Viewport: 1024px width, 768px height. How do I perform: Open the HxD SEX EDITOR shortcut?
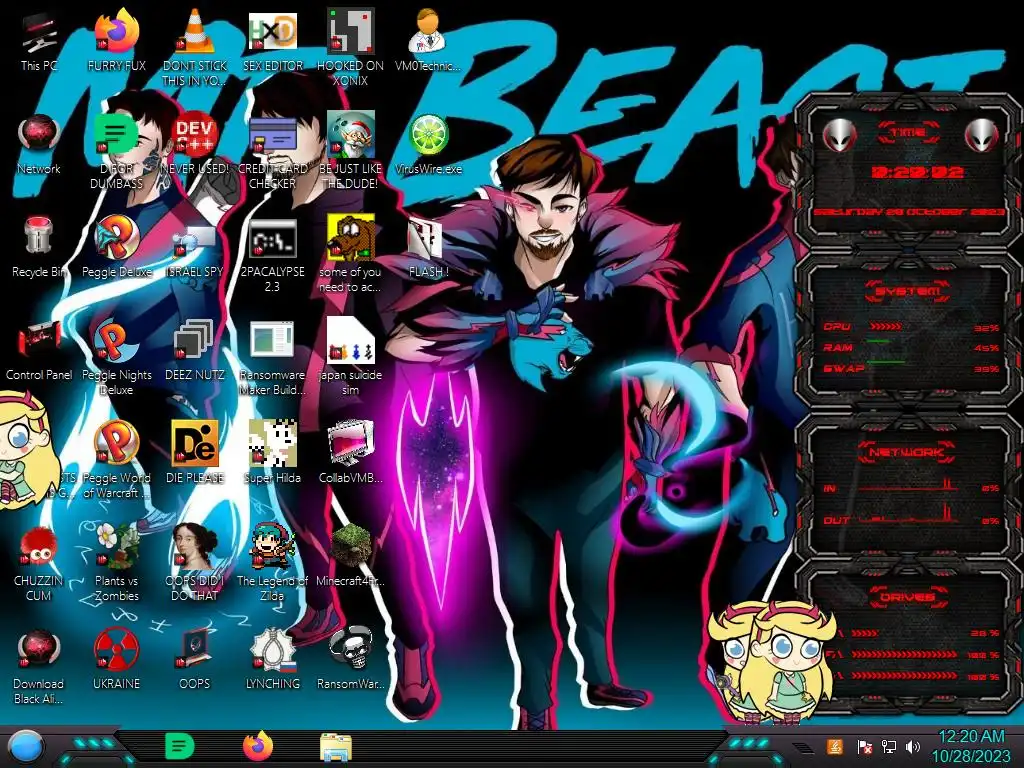click(x=272, y=40)
